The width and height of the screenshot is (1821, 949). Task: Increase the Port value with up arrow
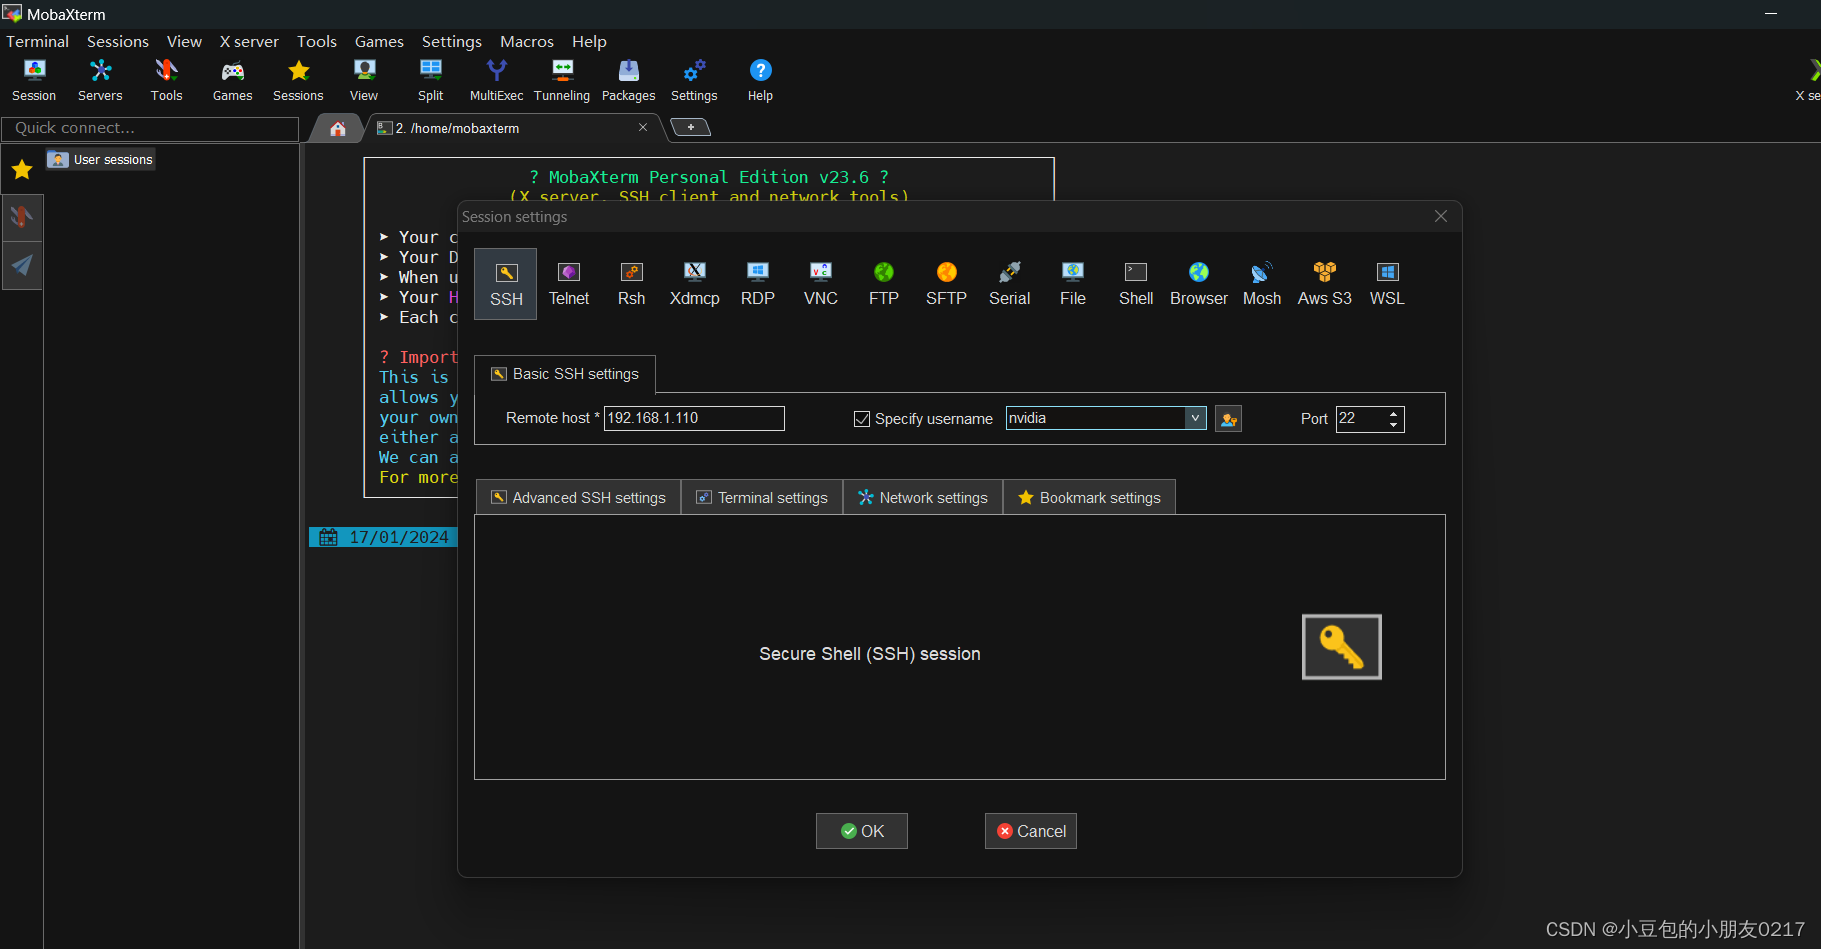1394,413
